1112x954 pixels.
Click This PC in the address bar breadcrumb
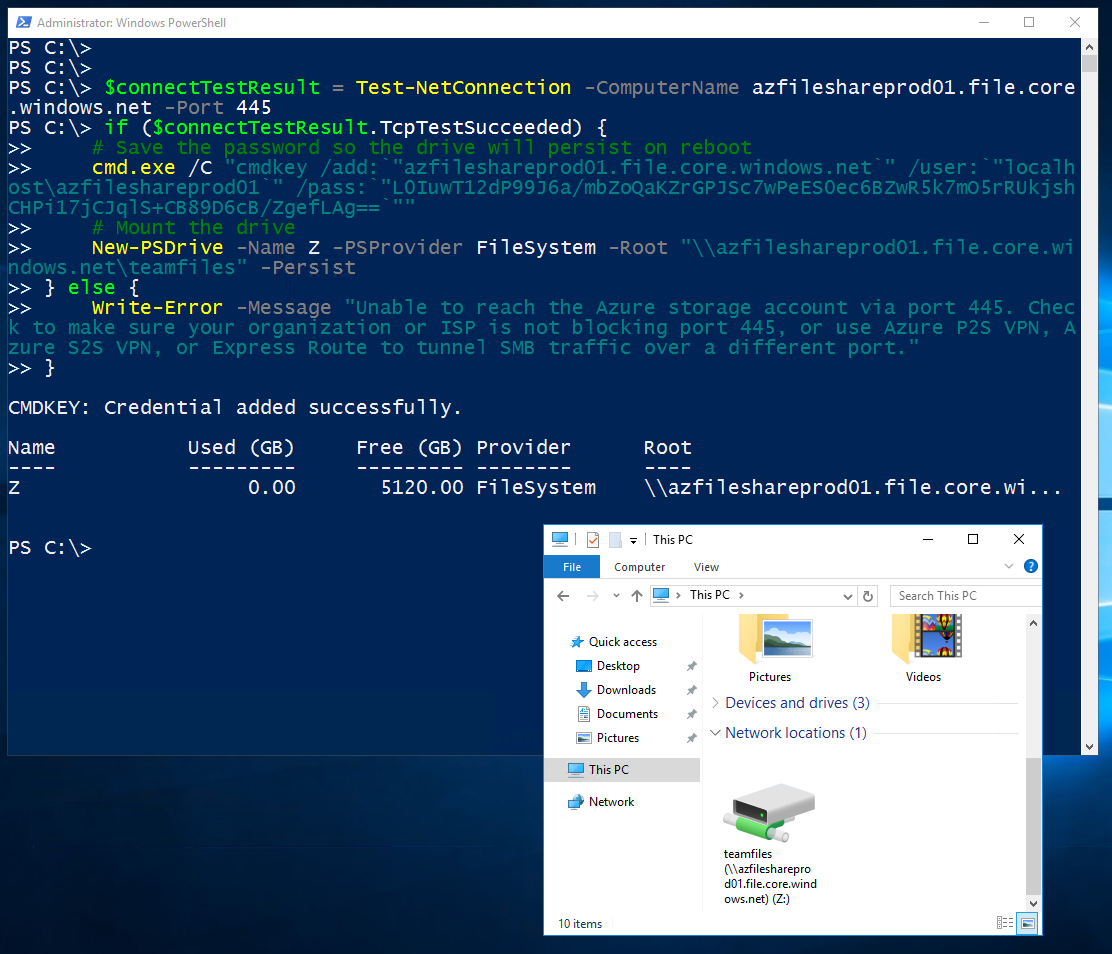[709, 595]
